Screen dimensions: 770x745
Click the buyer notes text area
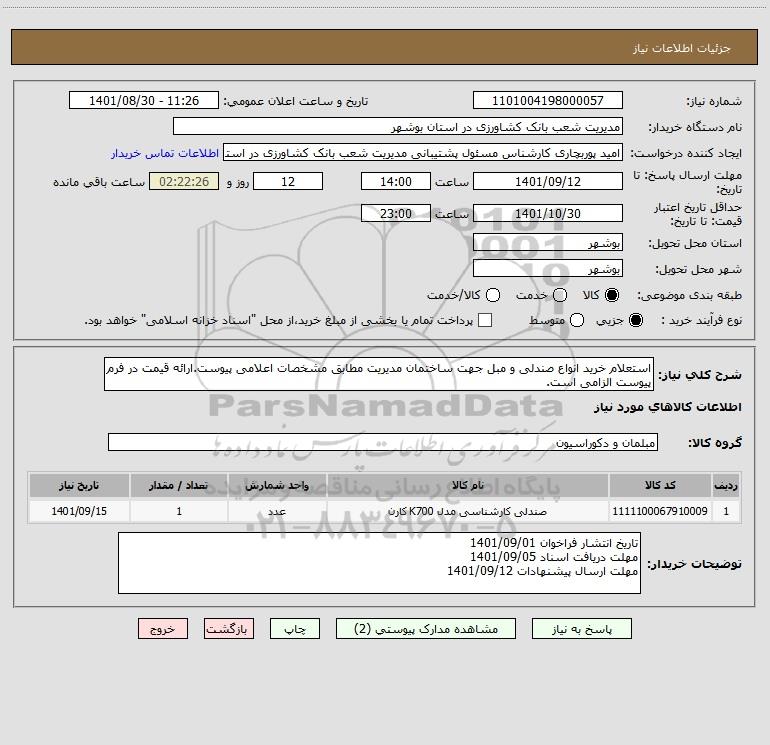coord(379,563)
